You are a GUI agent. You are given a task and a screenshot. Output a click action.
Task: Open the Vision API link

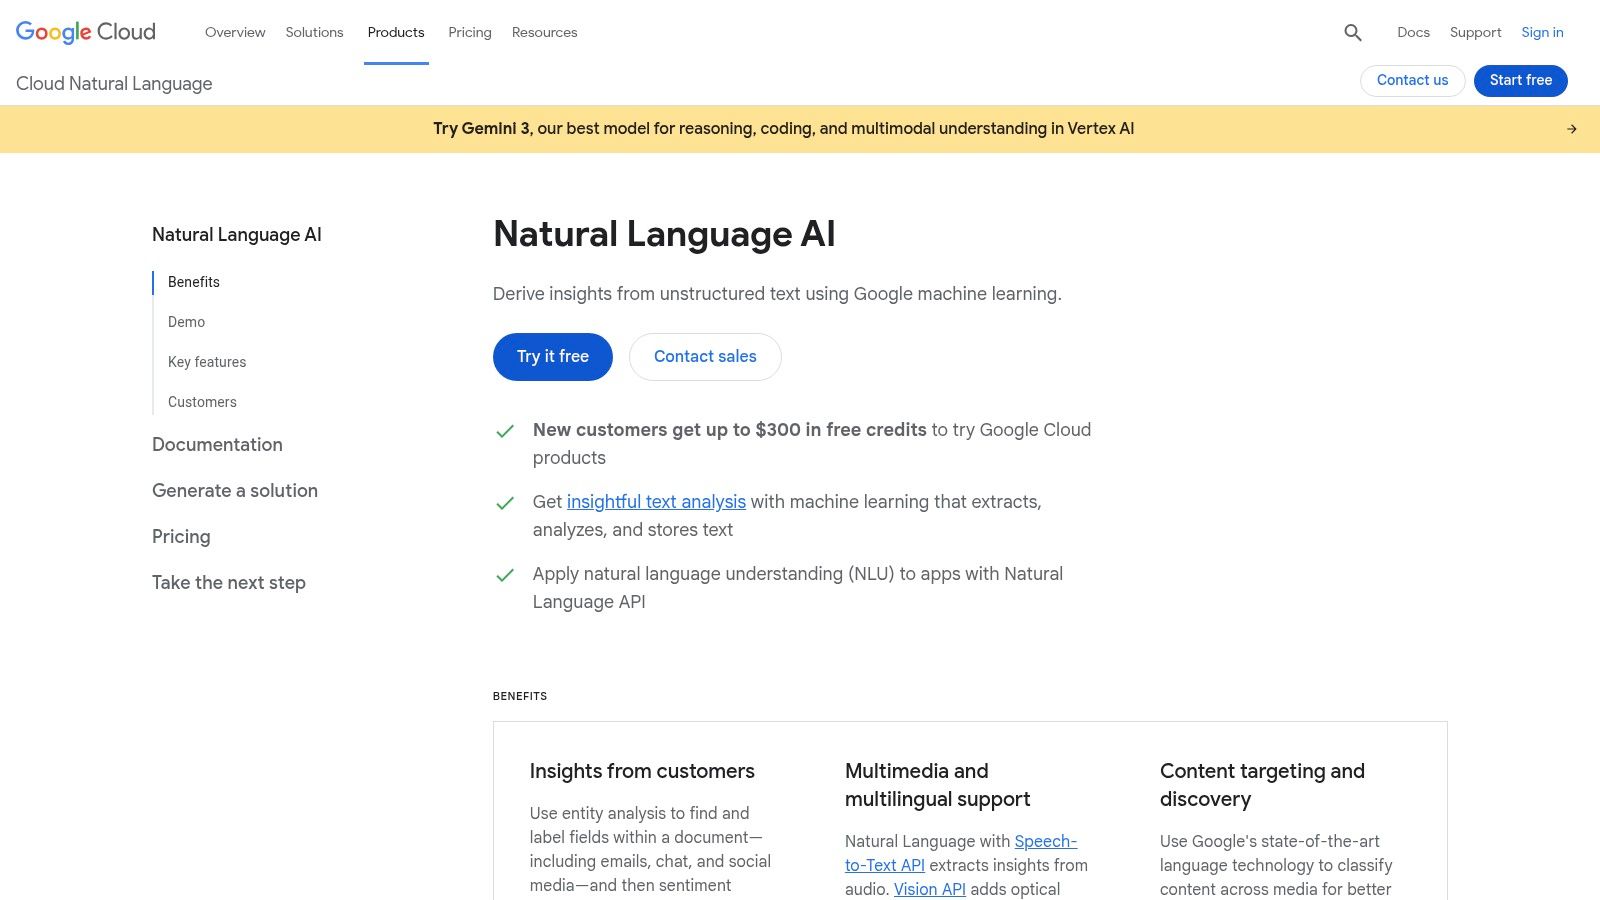click(x=928, y=889)
